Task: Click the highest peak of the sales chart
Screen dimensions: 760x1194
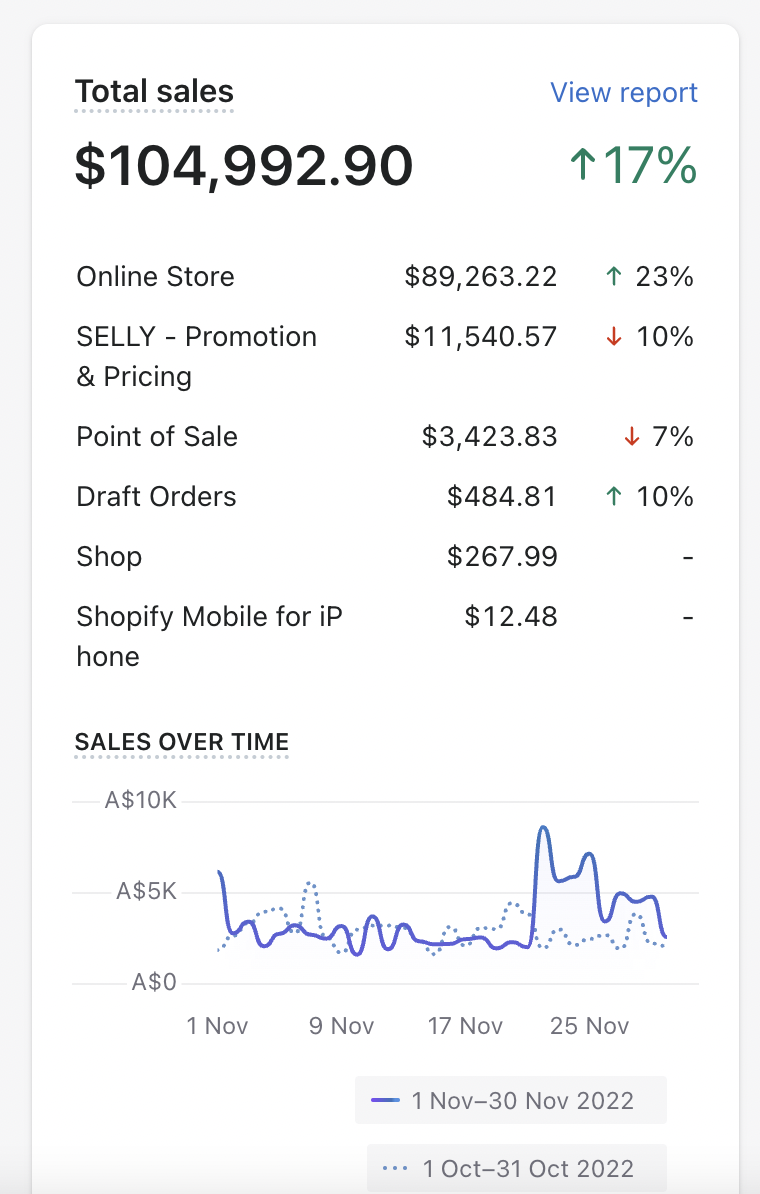Action: click(543, 828)
